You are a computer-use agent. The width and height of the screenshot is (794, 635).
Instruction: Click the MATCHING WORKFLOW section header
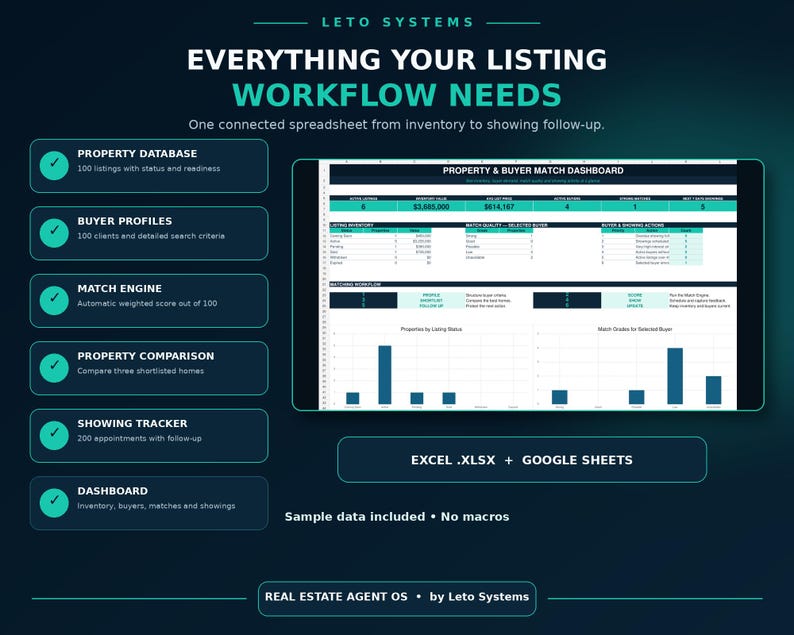[355, 285]
